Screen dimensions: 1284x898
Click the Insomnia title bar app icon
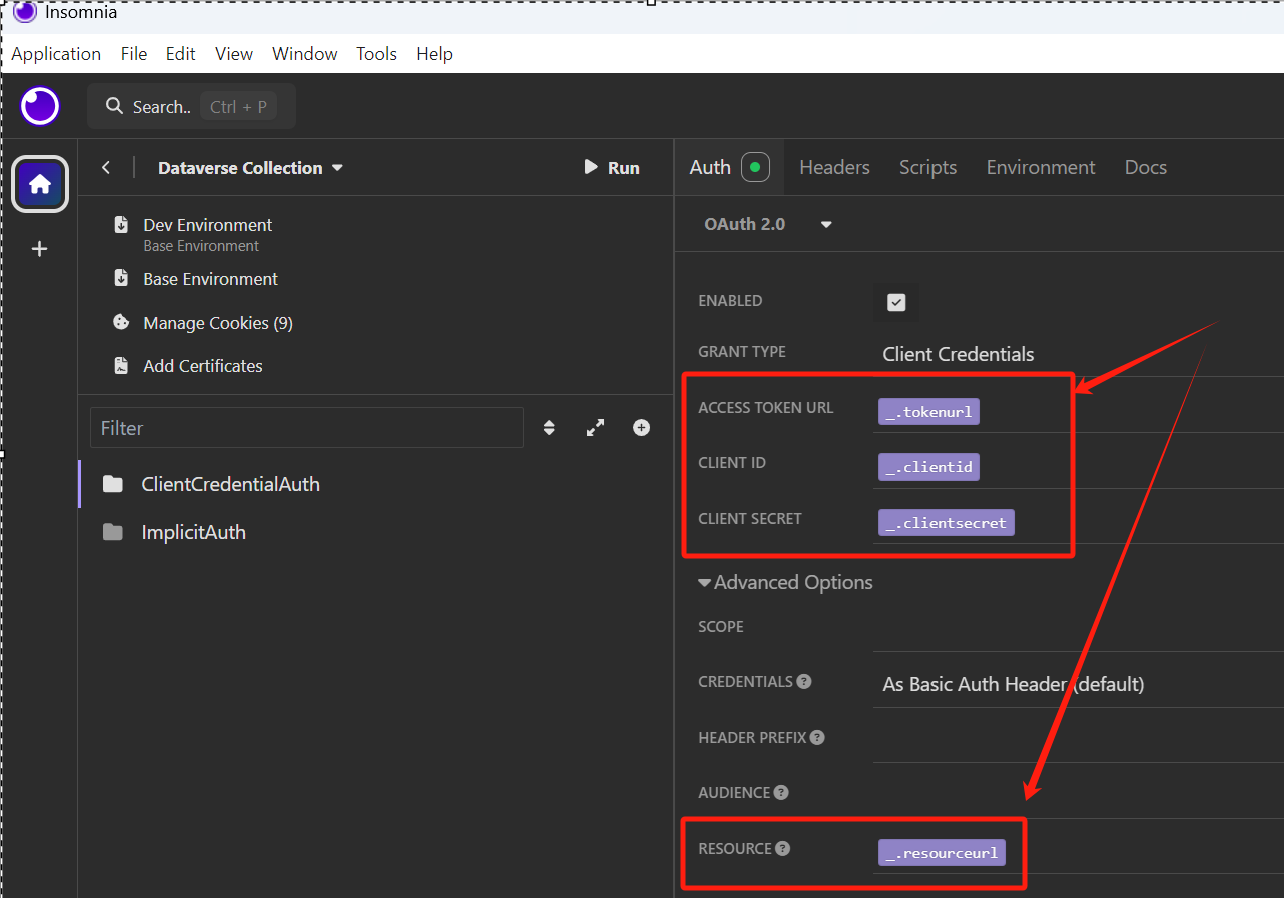click(25, 13)
